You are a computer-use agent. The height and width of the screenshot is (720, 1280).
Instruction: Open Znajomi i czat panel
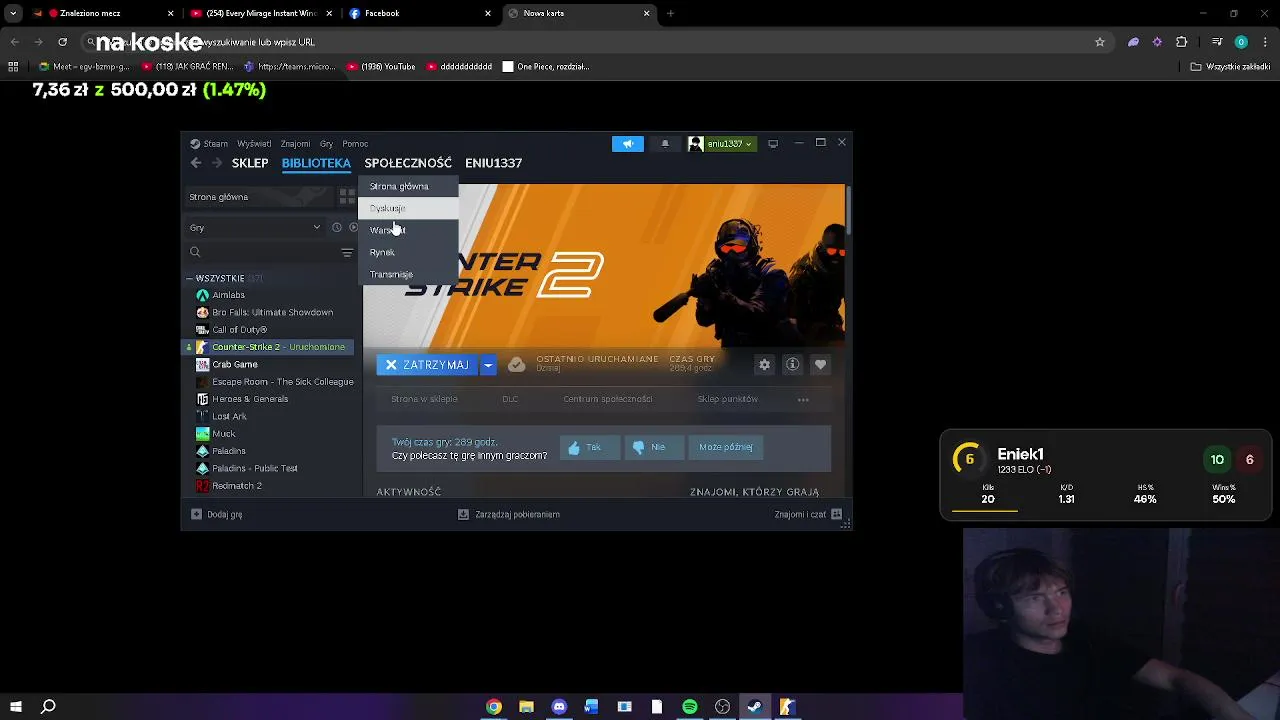(x=808, y=514)
